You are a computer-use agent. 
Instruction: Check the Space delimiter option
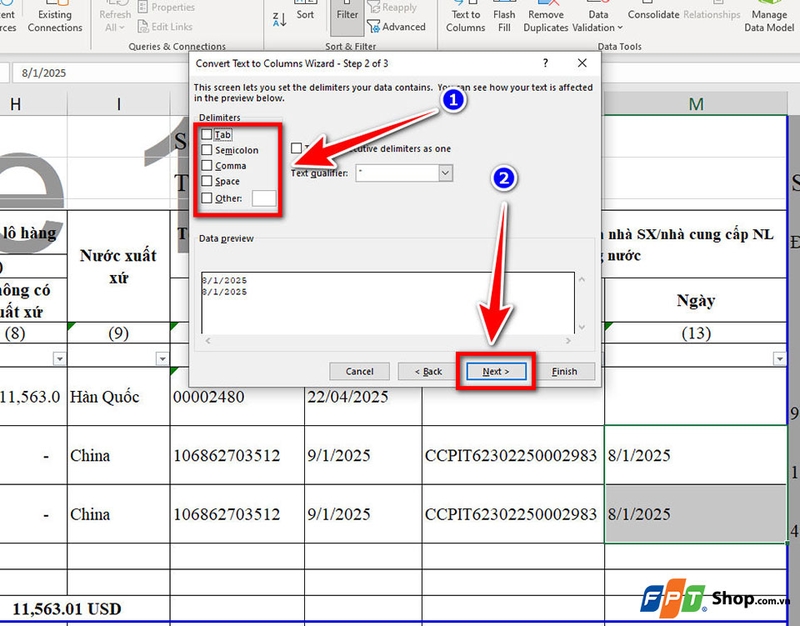click(208, 181)
